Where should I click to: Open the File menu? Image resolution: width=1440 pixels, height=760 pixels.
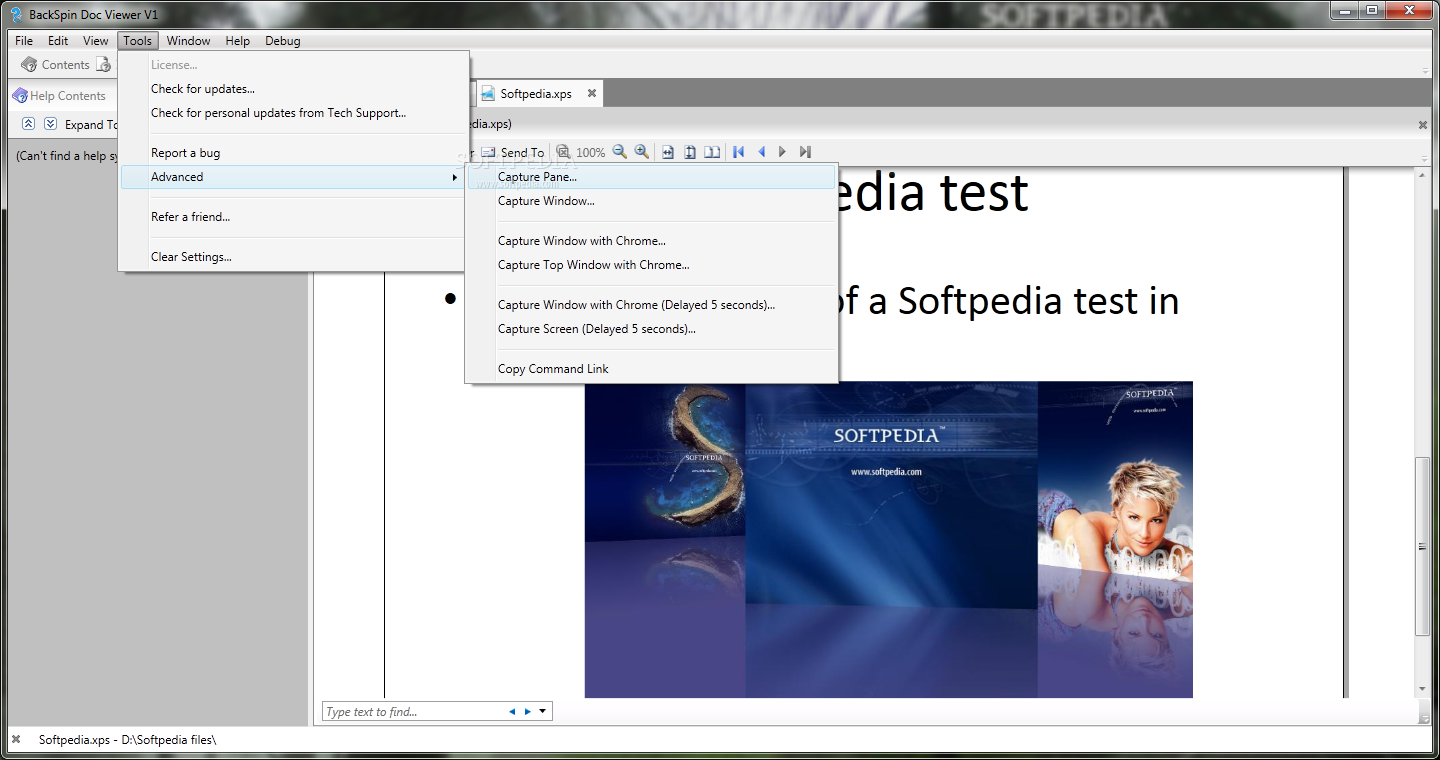pos(24,41)
